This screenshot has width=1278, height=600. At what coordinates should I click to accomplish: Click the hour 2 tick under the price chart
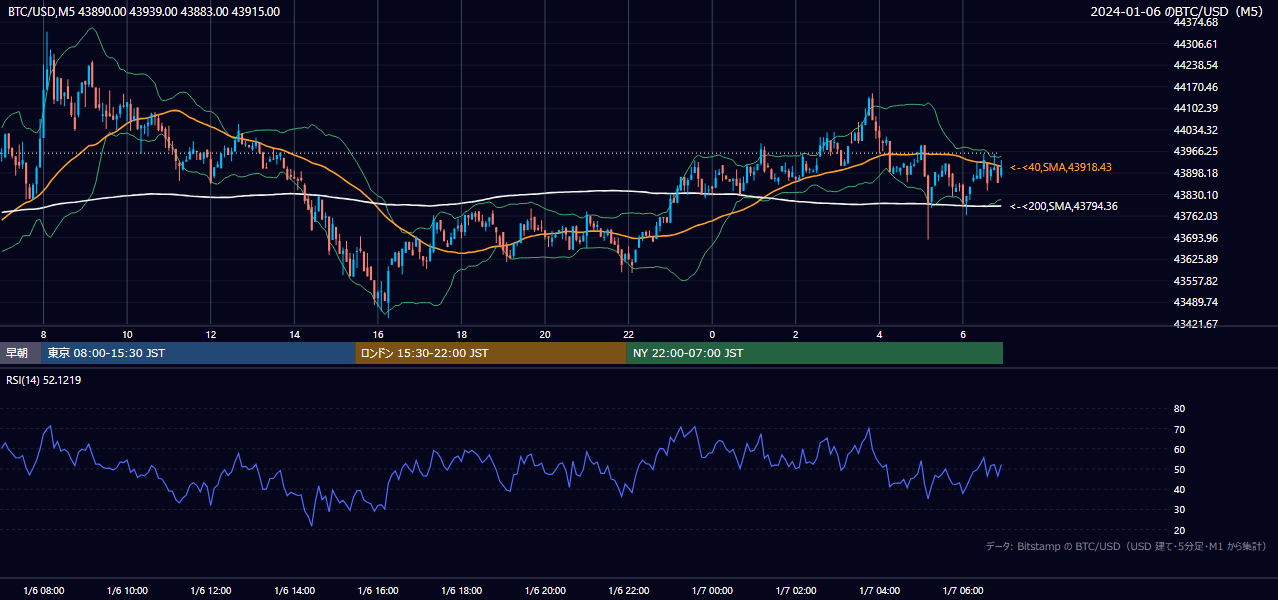click(x=796, y=334)
